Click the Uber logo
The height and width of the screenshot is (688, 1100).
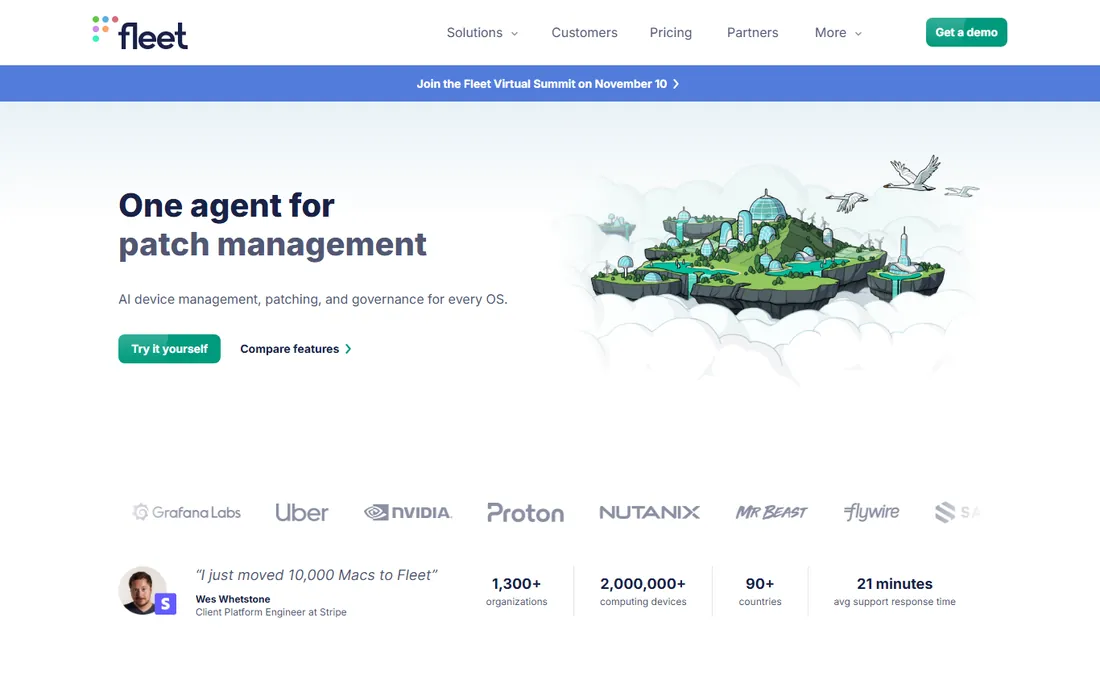pyautogui.click(x=302, y=513)
